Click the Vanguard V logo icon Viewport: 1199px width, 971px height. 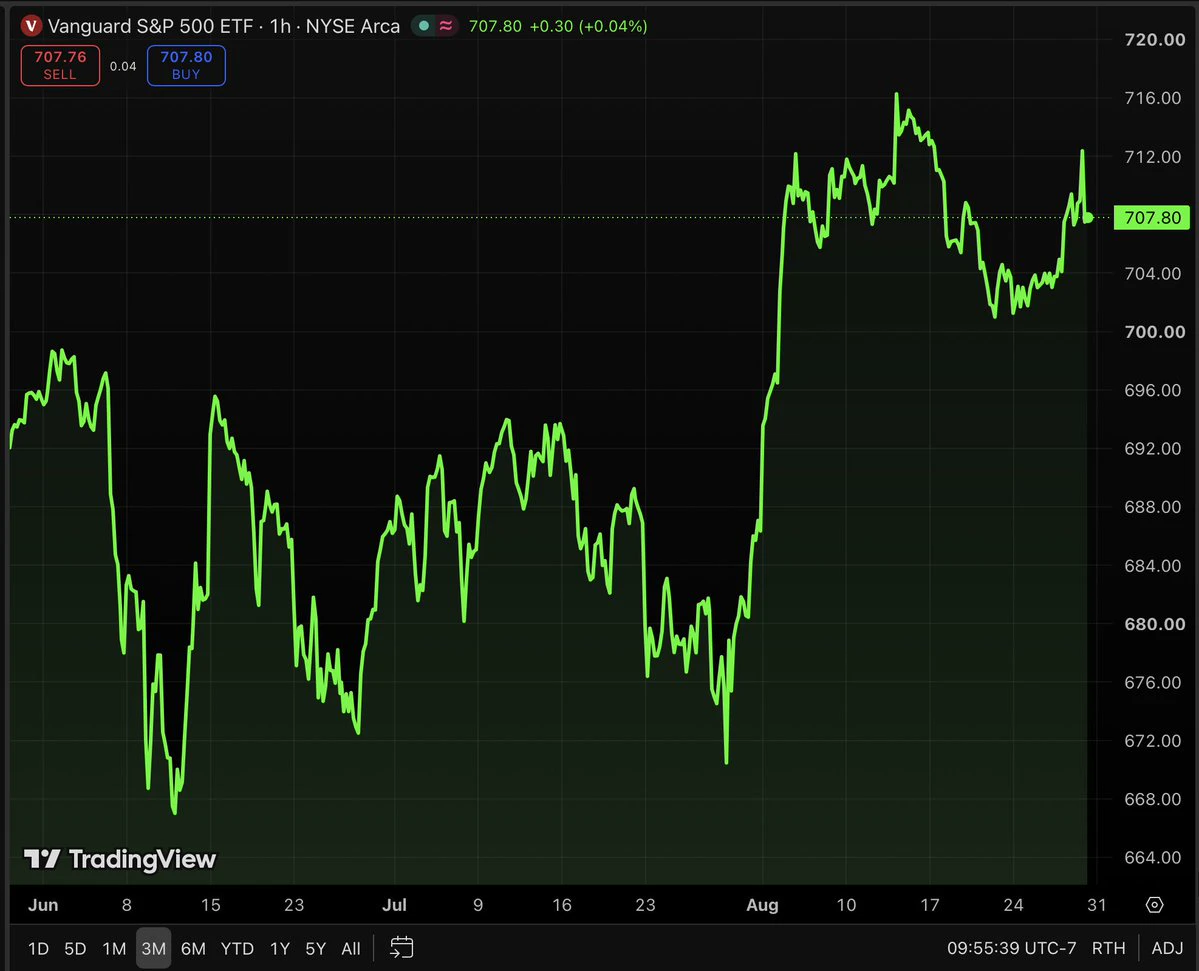point(31,26)
